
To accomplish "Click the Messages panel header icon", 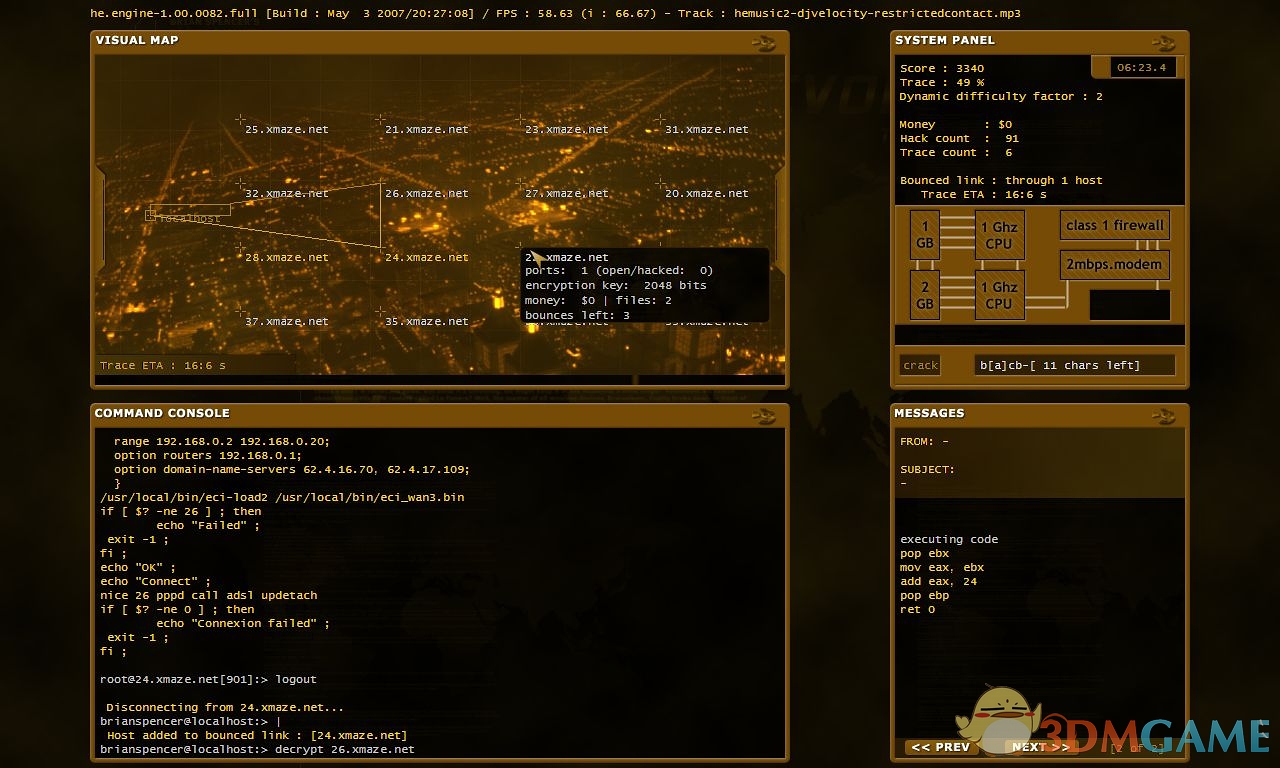I will (x=1163, y=415).
